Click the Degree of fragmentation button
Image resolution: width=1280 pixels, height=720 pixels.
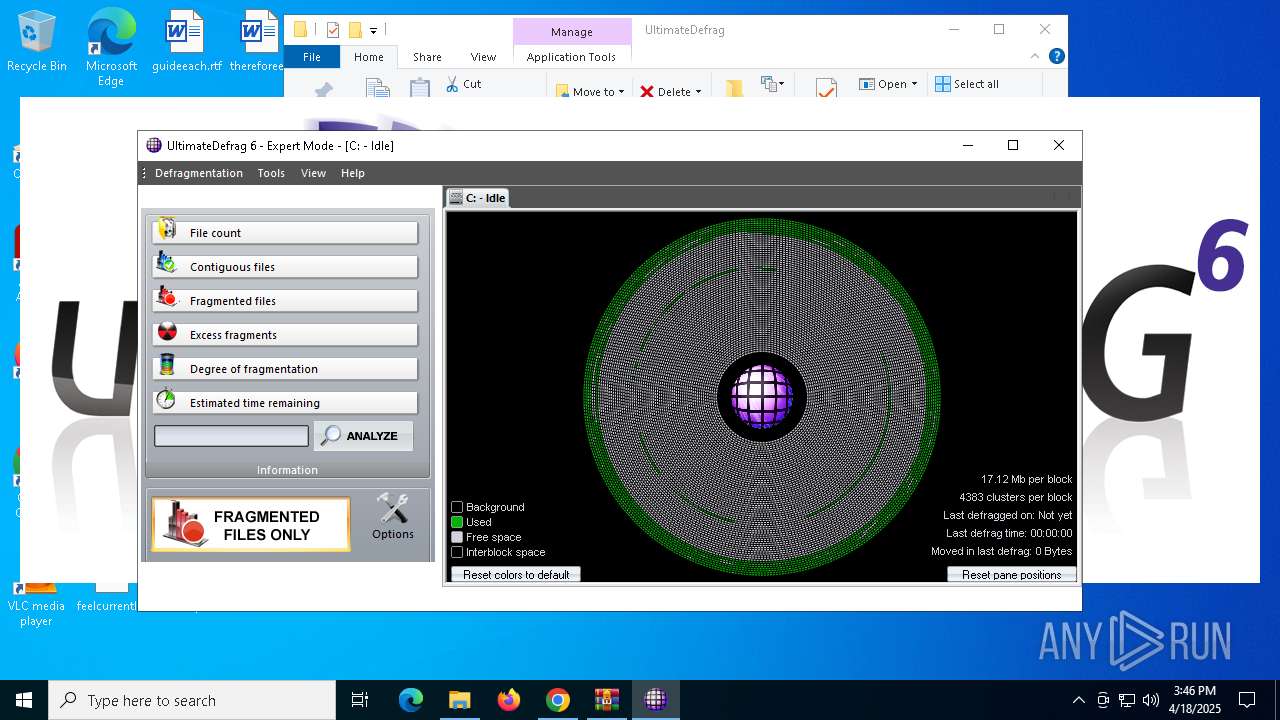pyautogui.click(x=285, y=368)
